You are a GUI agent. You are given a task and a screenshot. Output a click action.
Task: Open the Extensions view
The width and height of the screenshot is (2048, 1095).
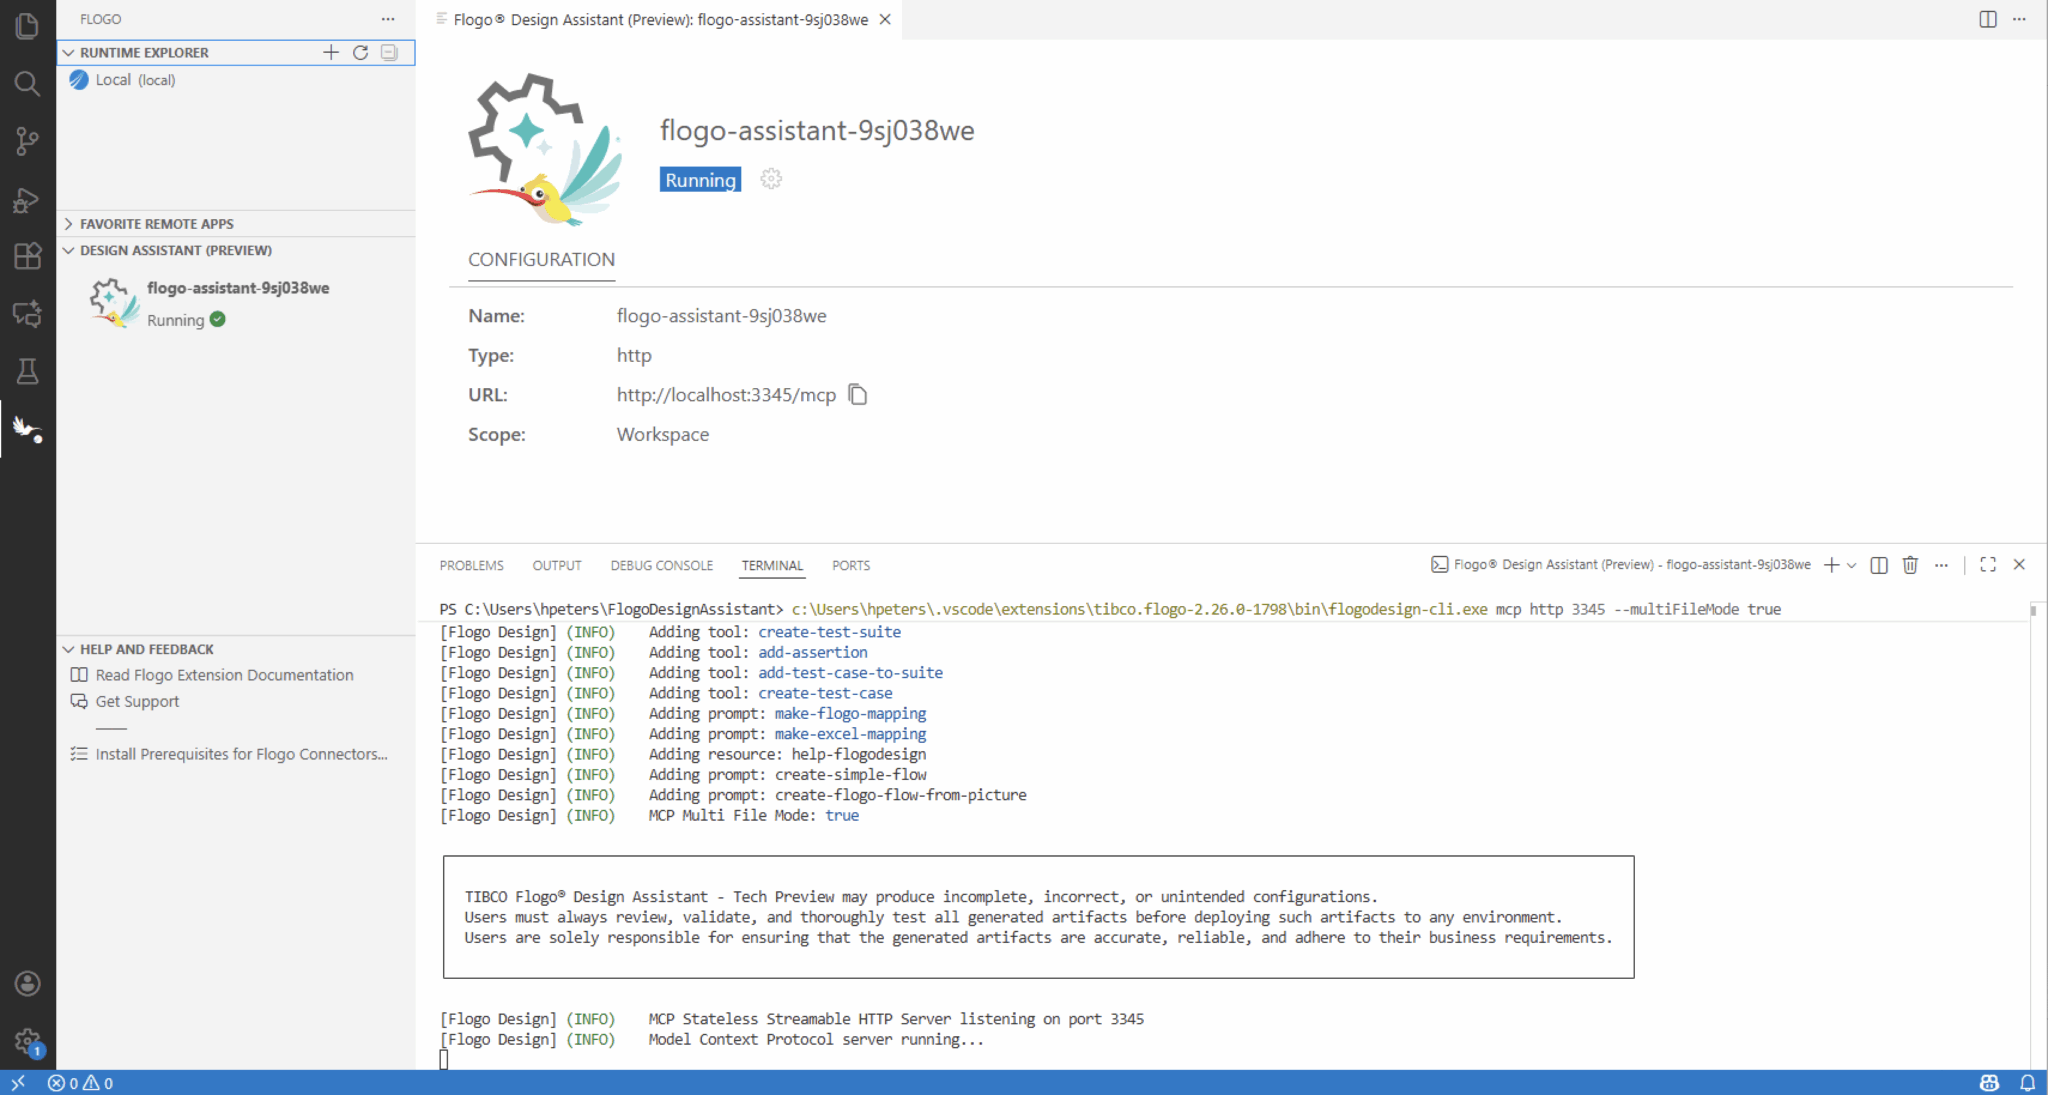click(27, 256)
